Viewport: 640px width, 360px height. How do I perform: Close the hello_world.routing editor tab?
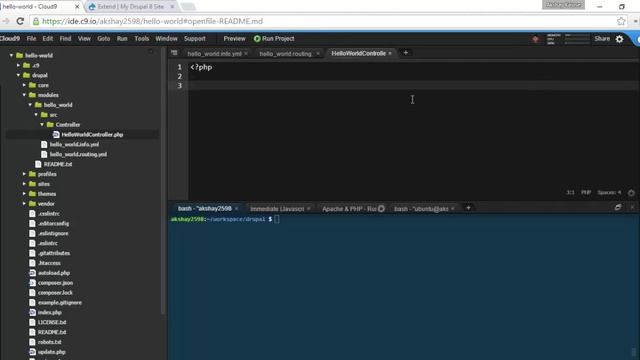[318, 54]
